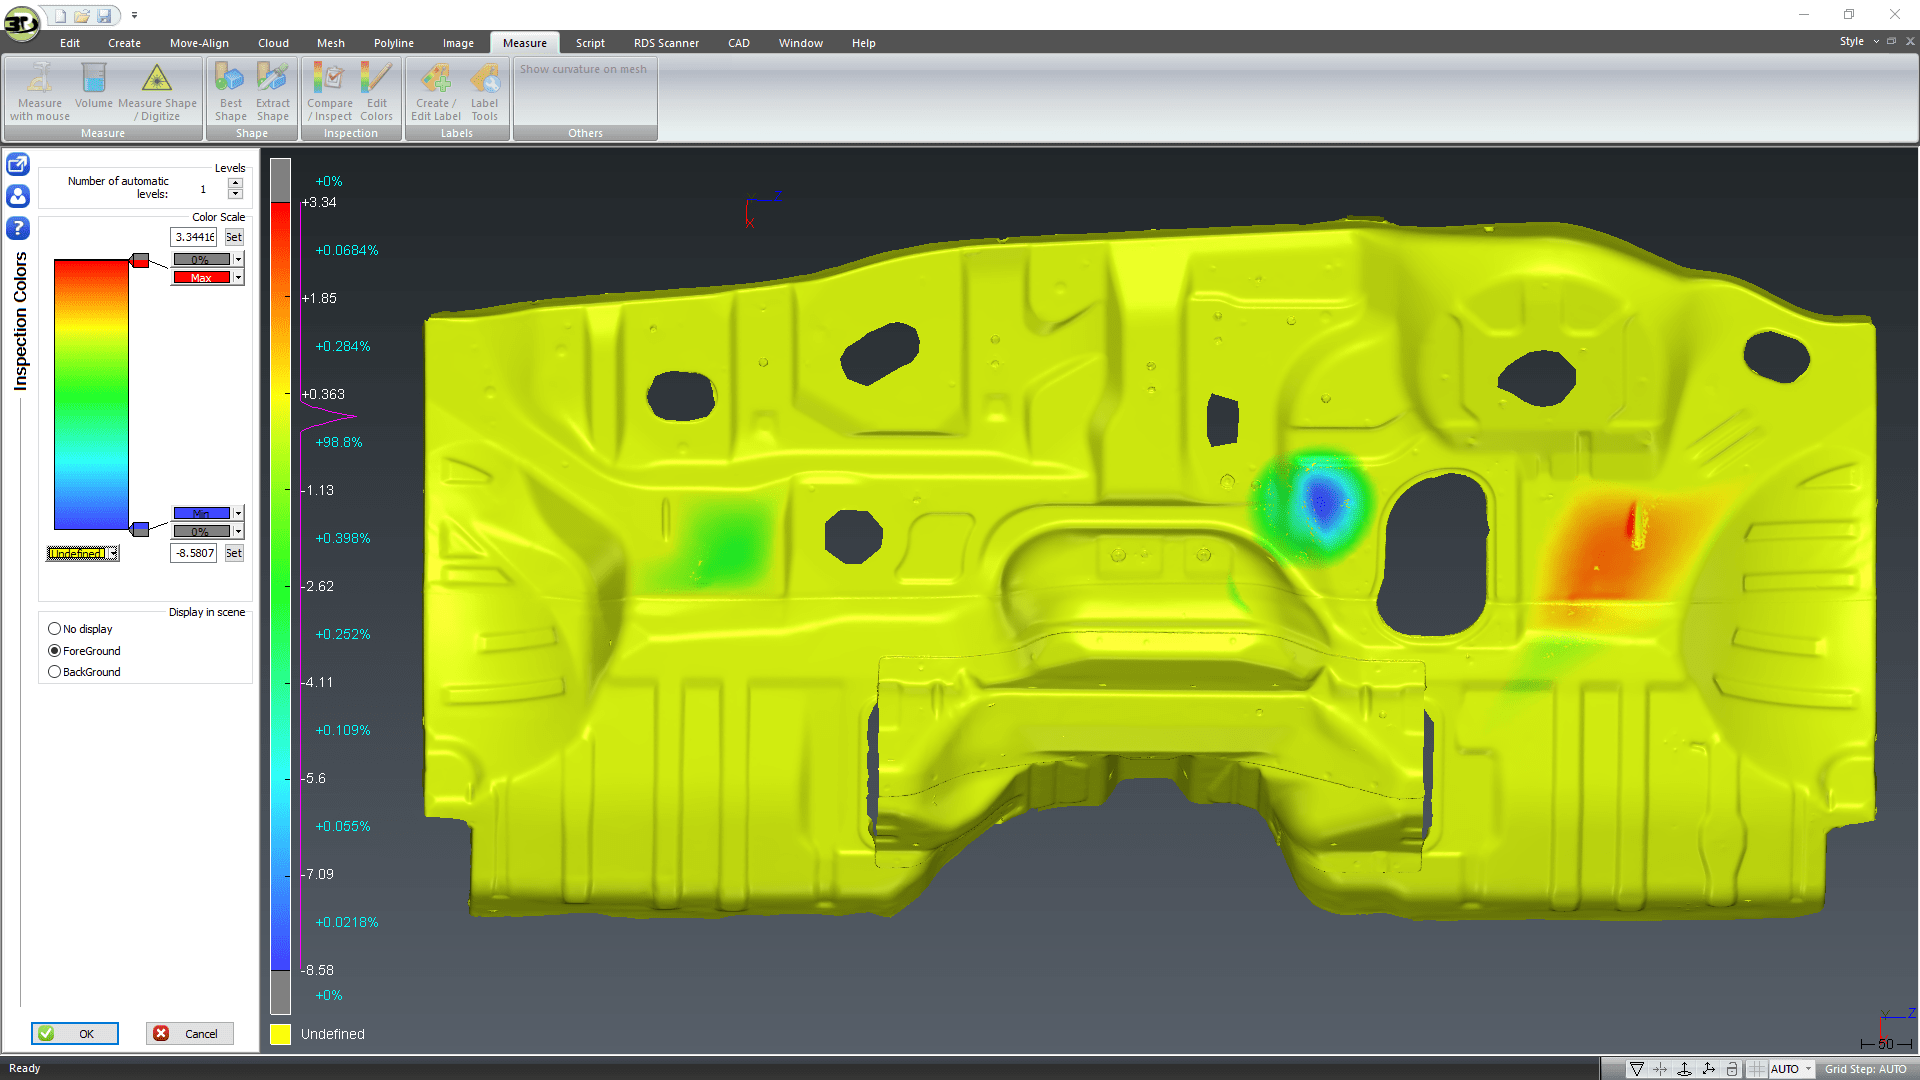The image size is (1920, 1080).
Task: Open the grid step AUTO dropdown
Action: point(1808,1069)
